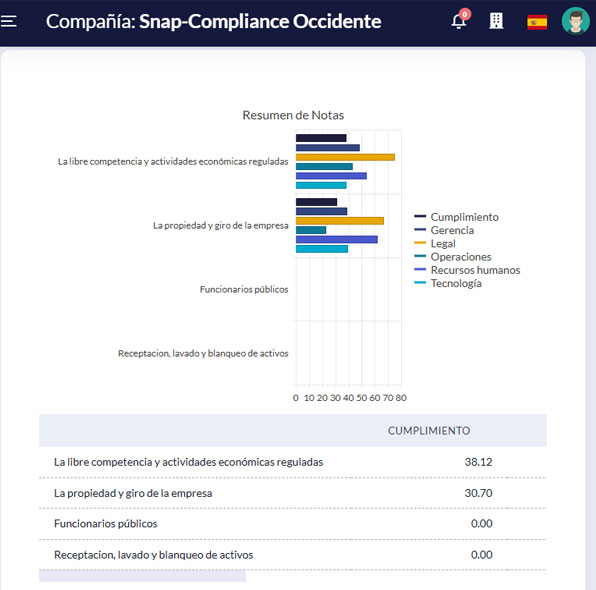The width and height of the screenshot is (596, 590).
Task: Click the horizontal scrollbar below the table
Action: [x=142, y=576]
